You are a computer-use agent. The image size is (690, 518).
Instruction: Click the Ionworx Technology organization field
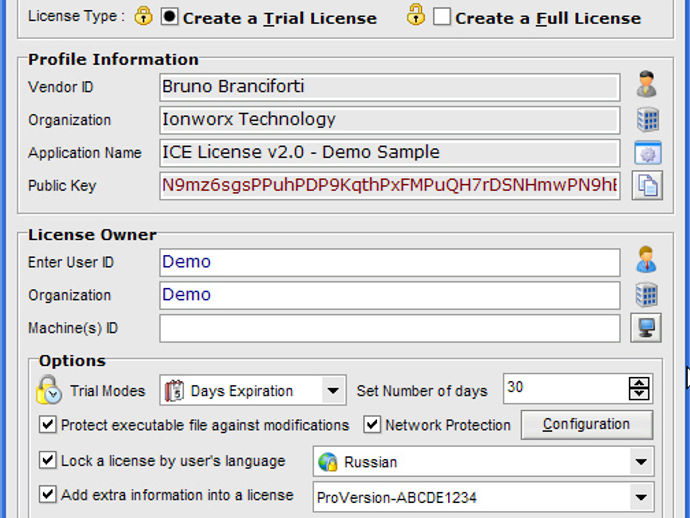[x=390, y=120]
